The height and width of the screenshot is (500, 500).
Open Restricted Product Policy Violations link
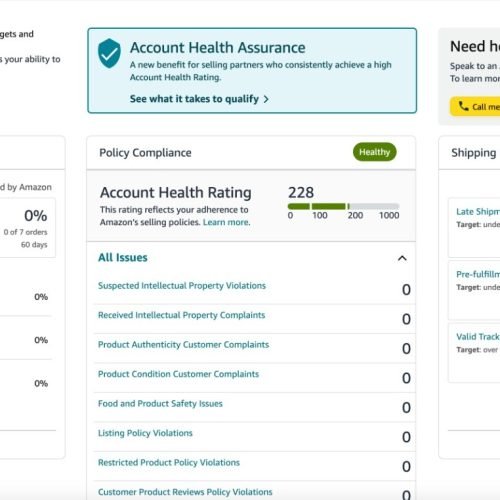169,463
